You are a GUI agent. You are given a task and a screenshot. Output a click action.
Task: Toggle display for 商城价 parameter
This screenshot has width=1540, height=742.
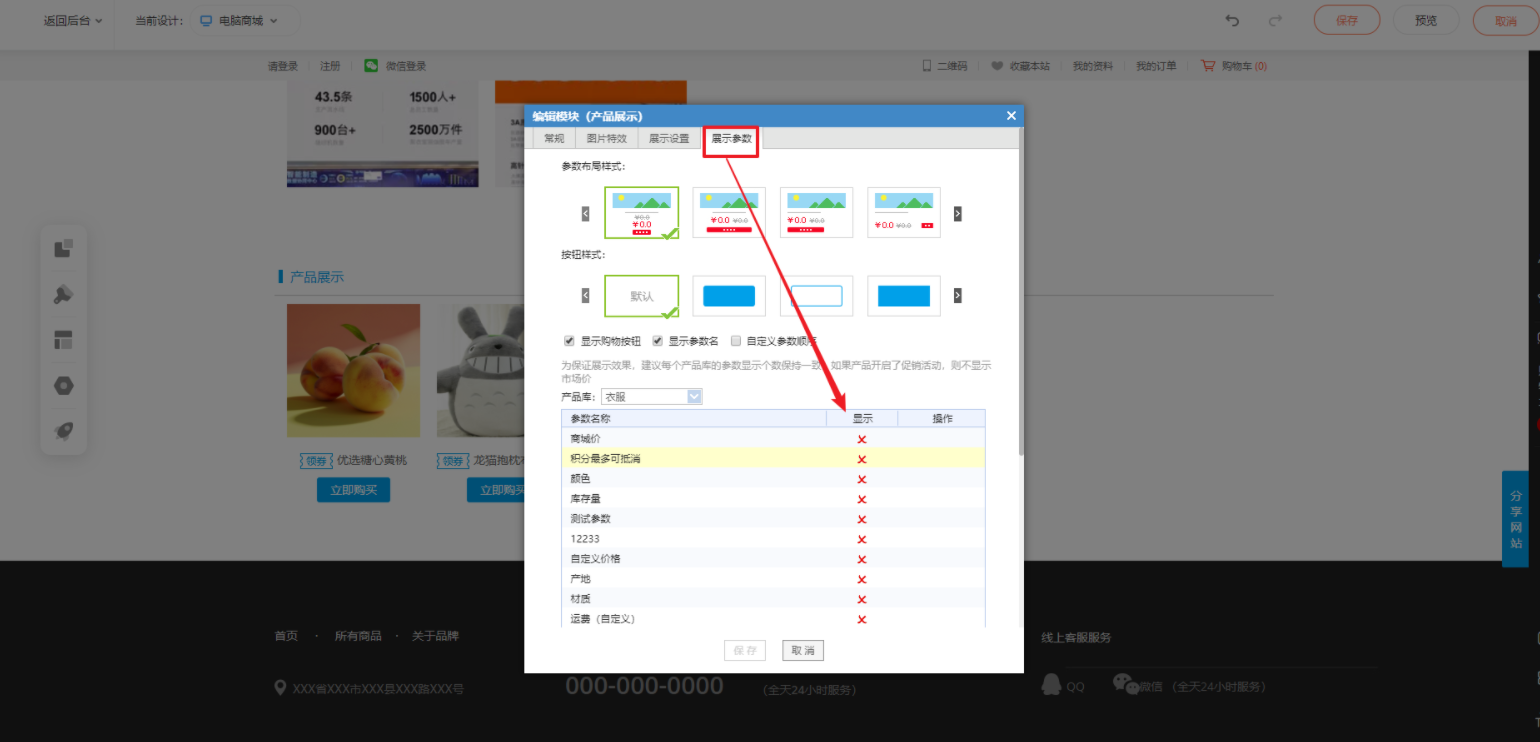[x=862, y=439]
